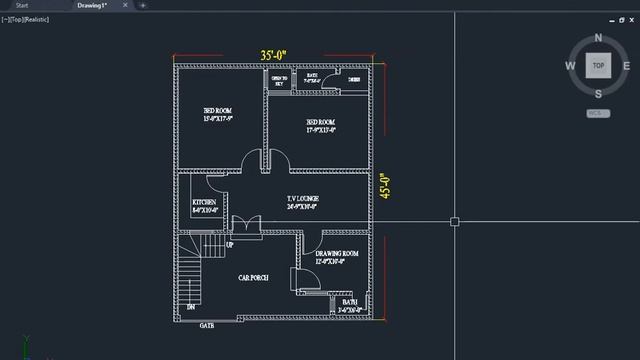The height and width of the screenshot is (360, 640).
Task: Open the [Realistic] visual style menu
Action: 36,20
